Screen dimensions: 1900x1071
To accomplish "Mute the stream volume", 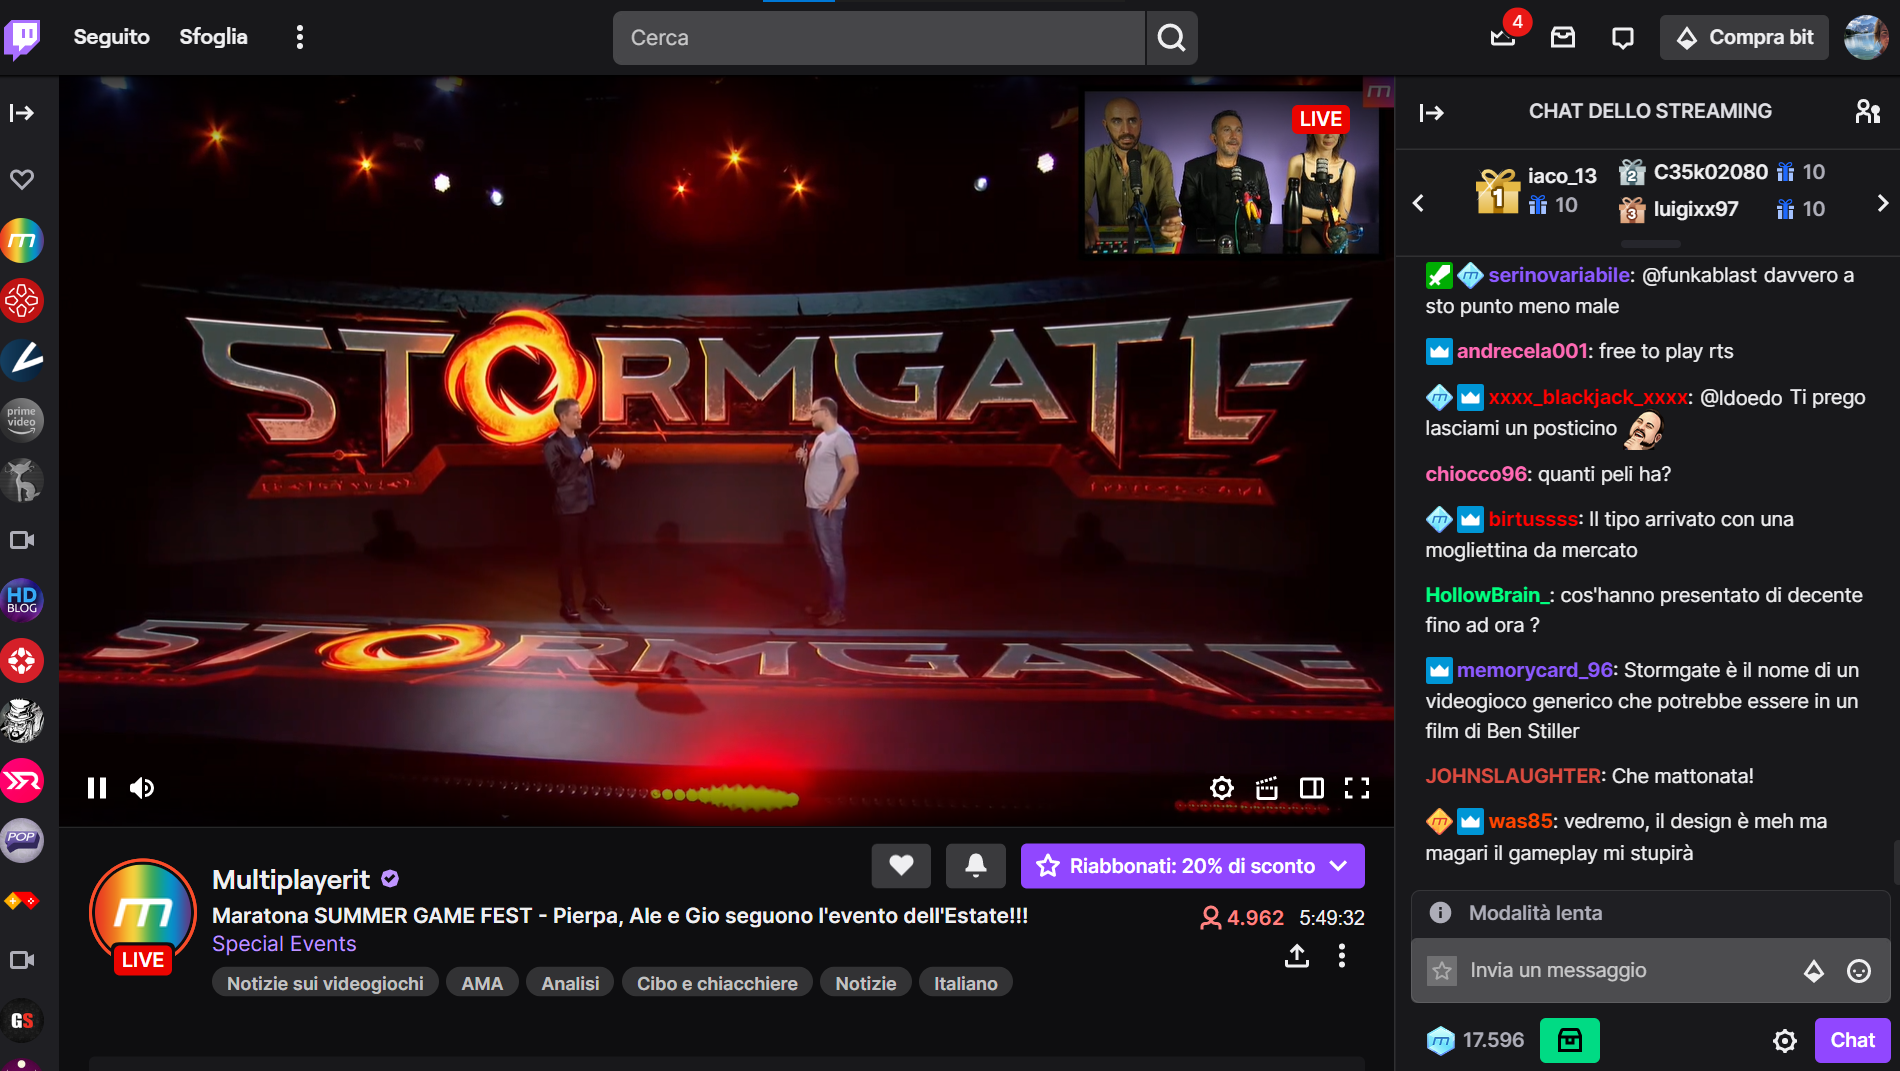I will tap(142, 788).
